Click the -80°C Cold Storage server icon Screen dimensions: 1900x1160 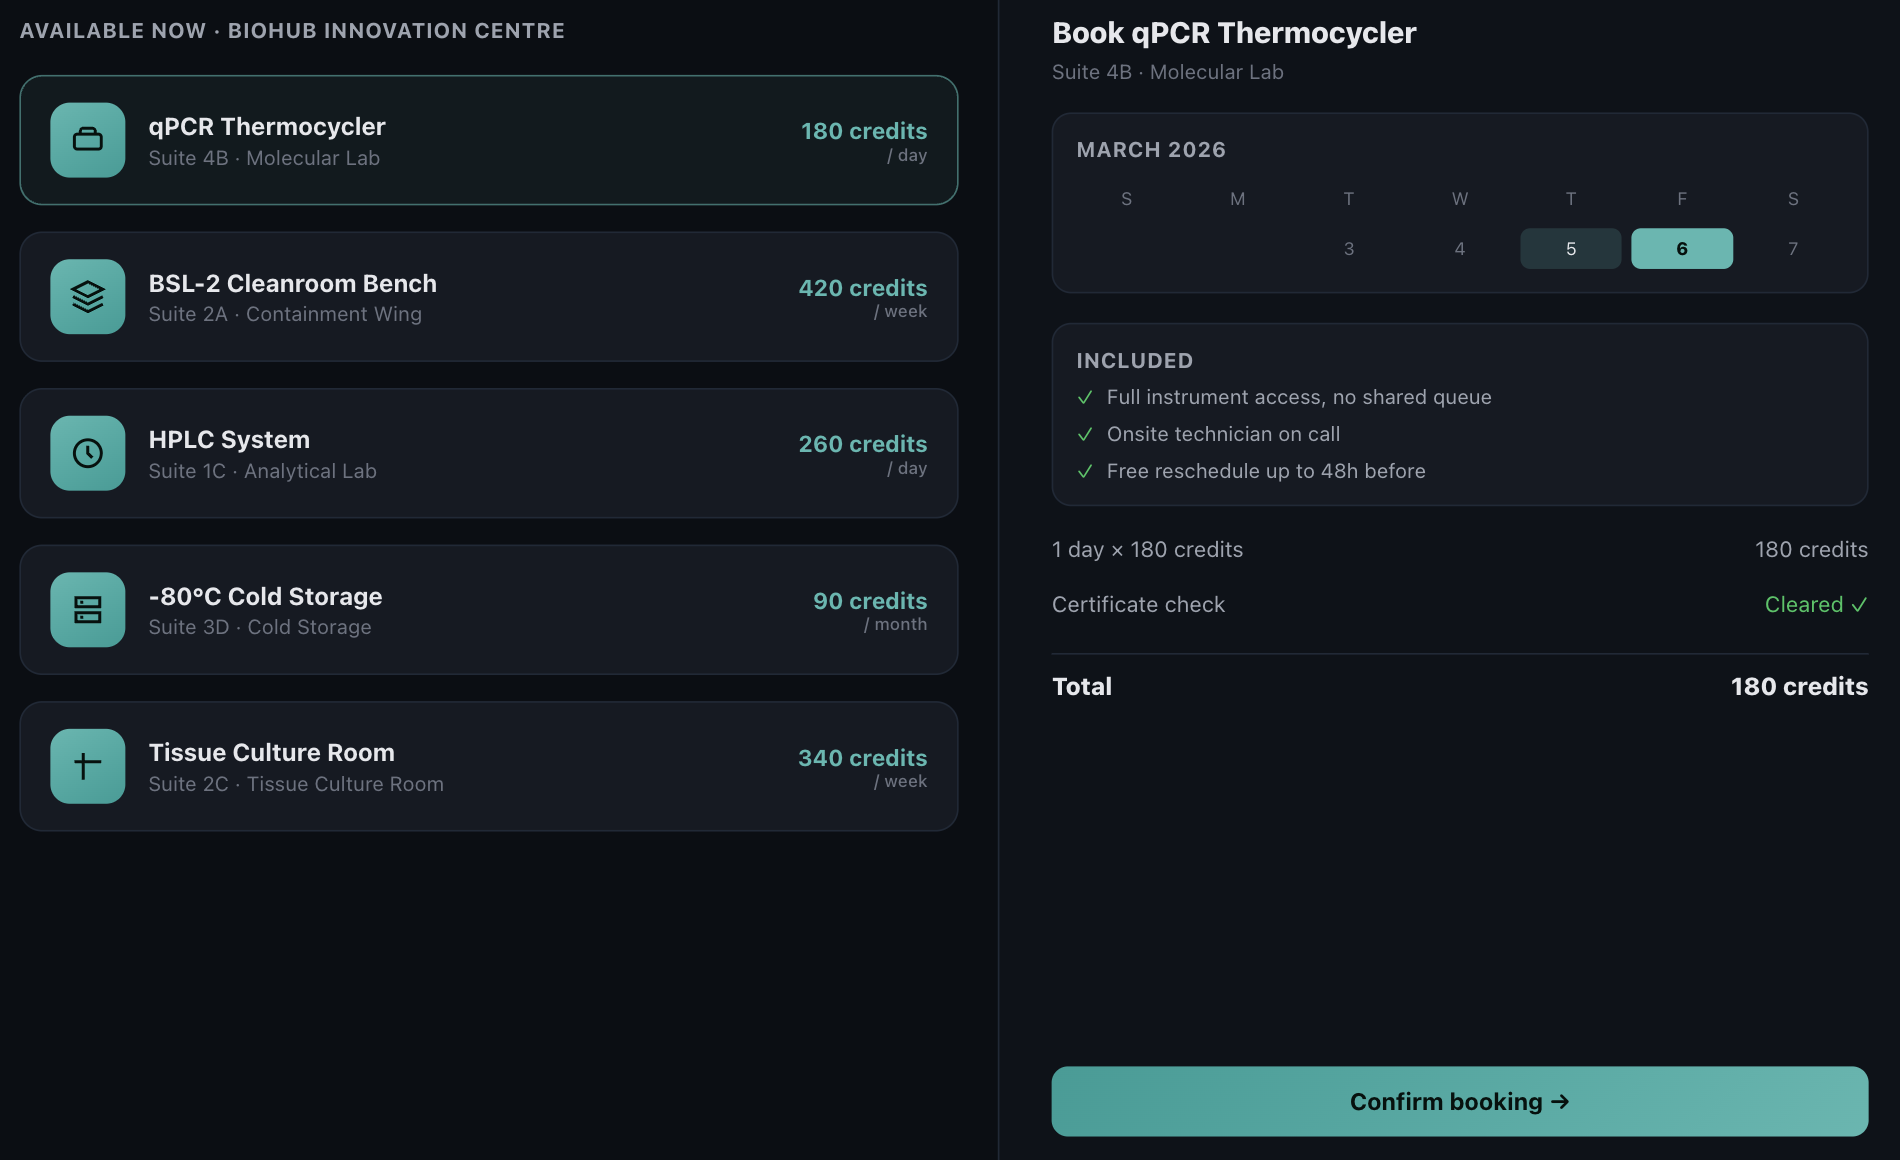pos(88,609)
